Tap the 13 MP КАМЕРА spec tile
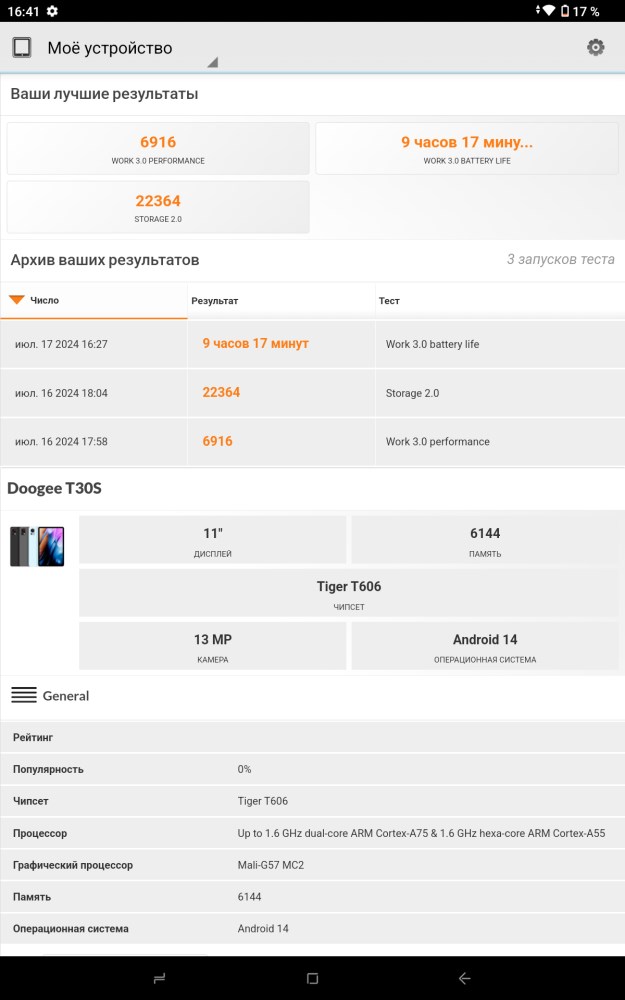Screen dimensions: 625x1000 (x=212, y=646)
